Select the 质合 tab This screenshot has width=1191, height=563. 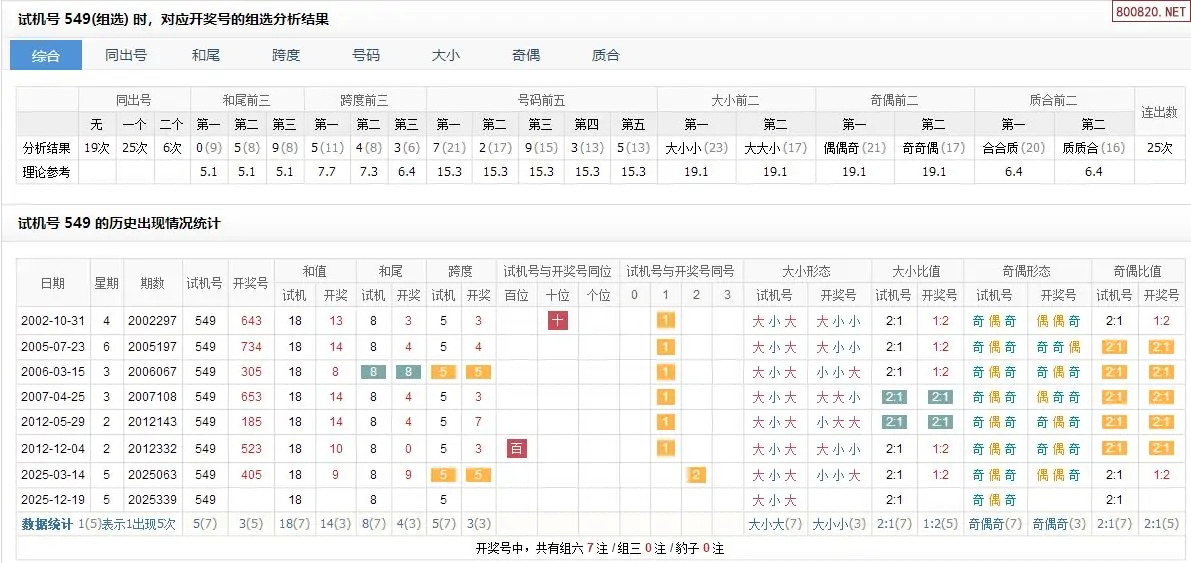pos(606,55)
